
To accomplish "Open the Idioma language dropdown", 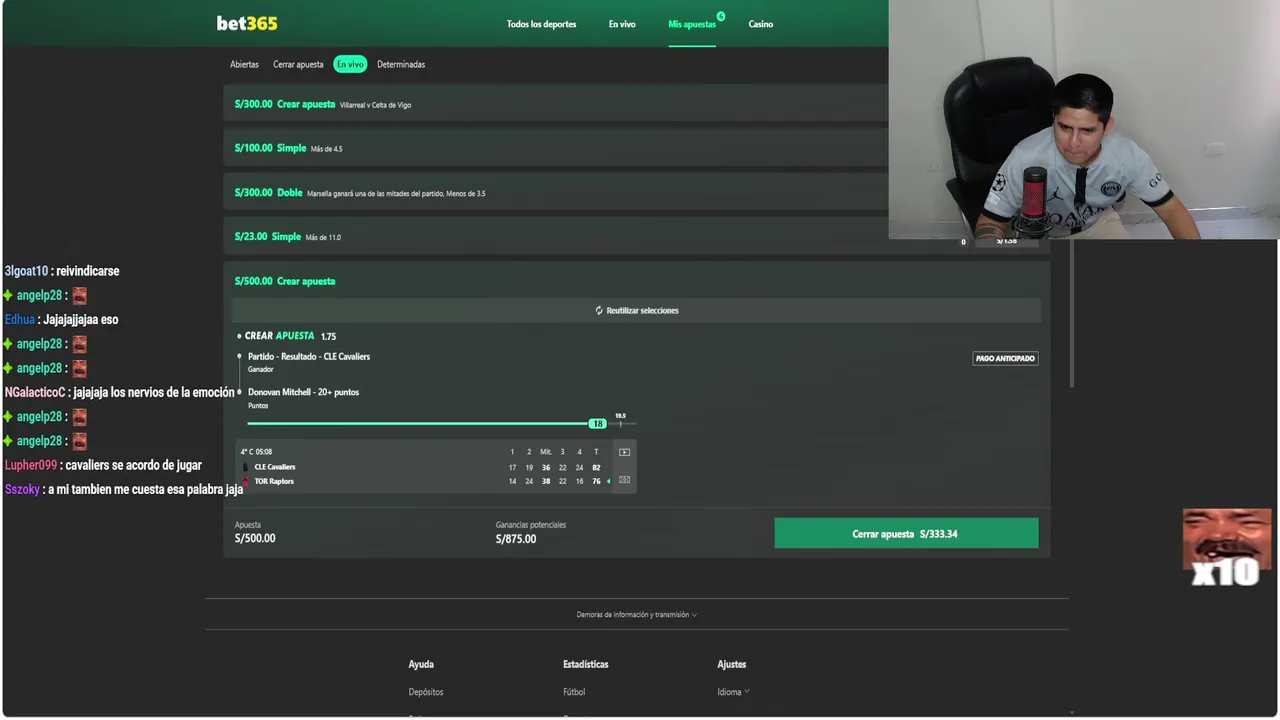I will (x=733, y=692).
